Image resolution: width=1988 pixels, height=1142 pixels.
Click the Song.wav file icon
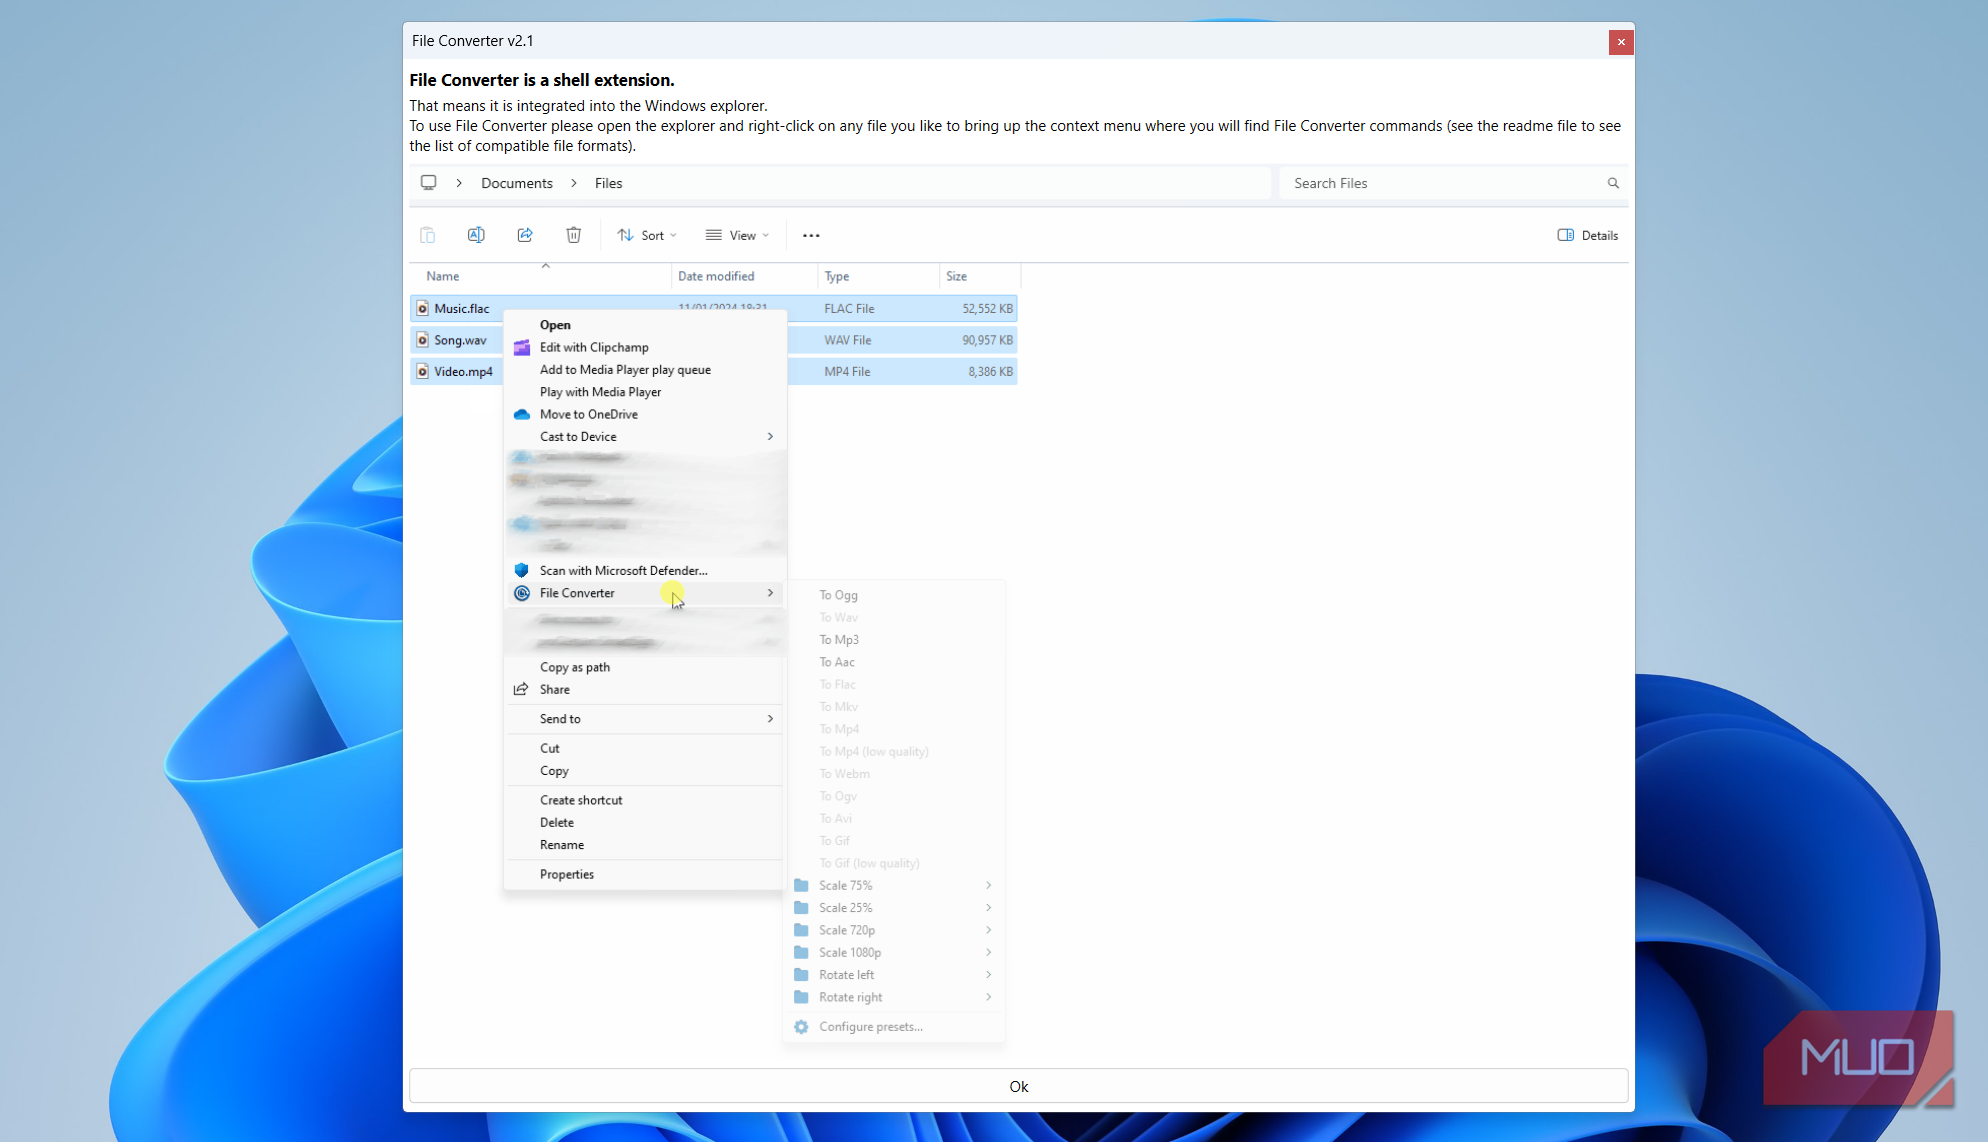[x=422, y=340]
